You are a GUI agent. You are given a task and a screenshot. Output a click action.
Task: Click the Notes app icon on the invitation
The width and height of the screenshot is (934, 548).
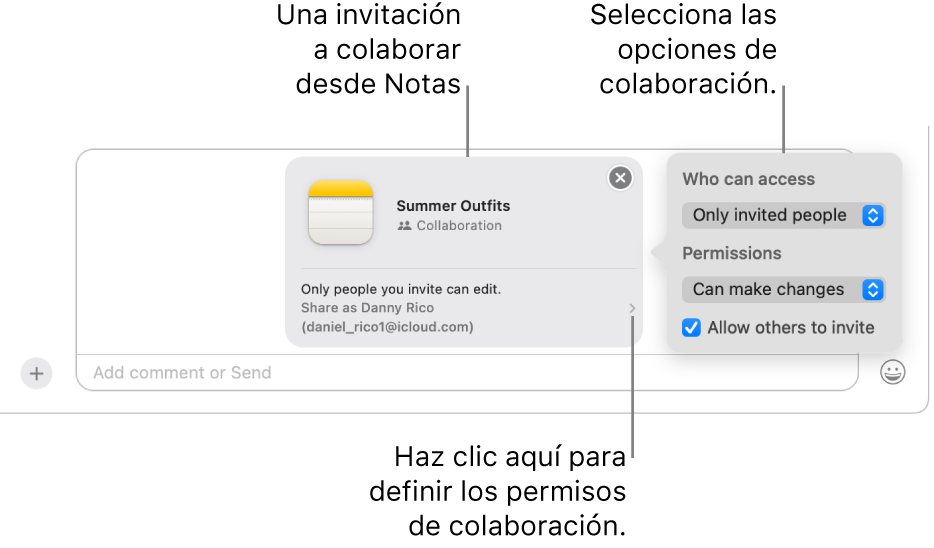(x=341, y=213)
